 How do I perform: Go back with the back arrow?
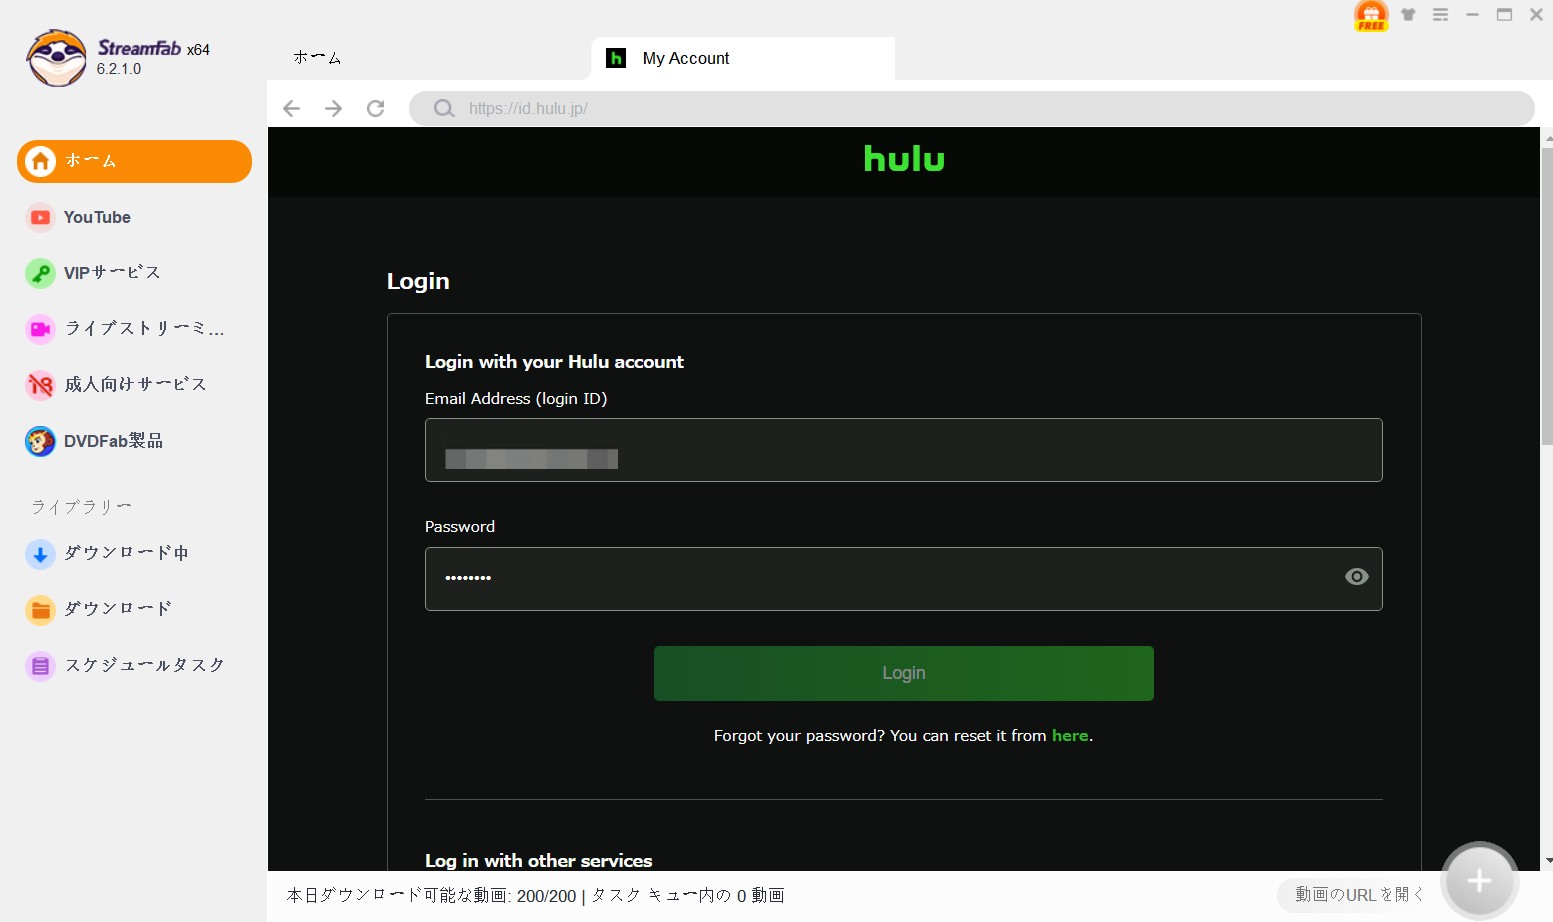291,108
